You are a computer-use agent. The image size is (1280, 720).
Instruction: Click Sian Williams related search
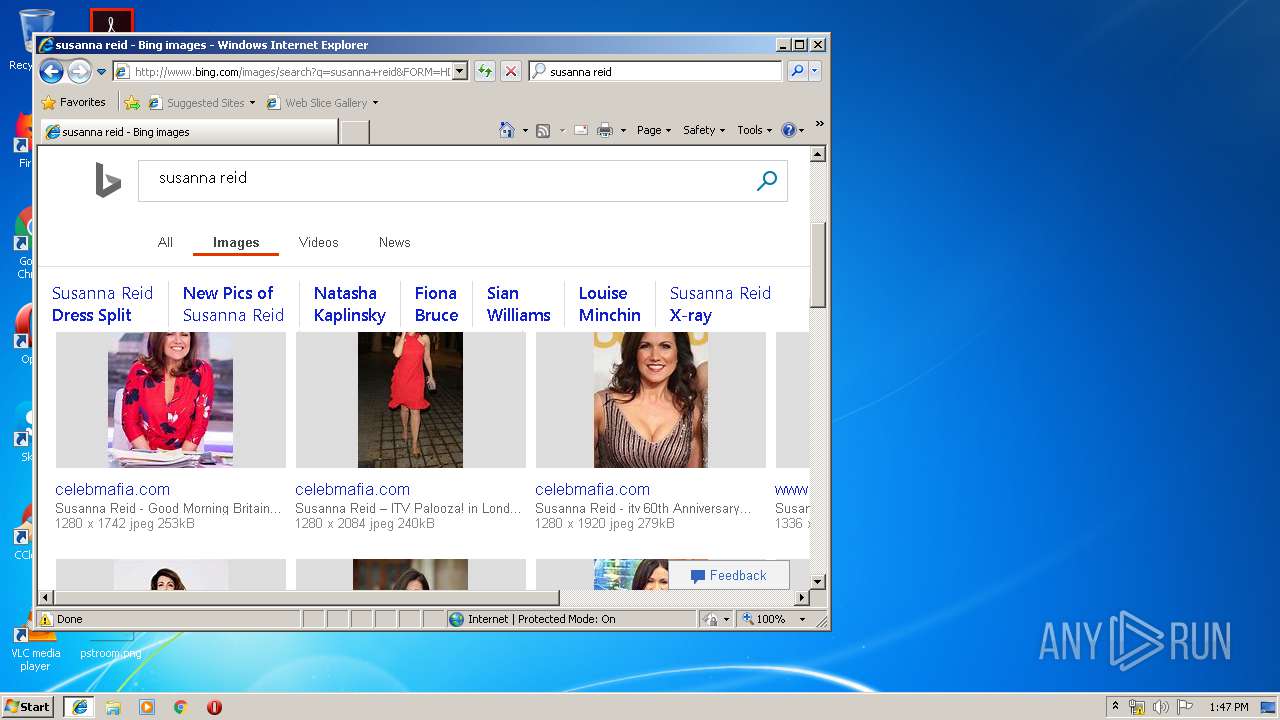pyautogui.click(x=518, y=304)
